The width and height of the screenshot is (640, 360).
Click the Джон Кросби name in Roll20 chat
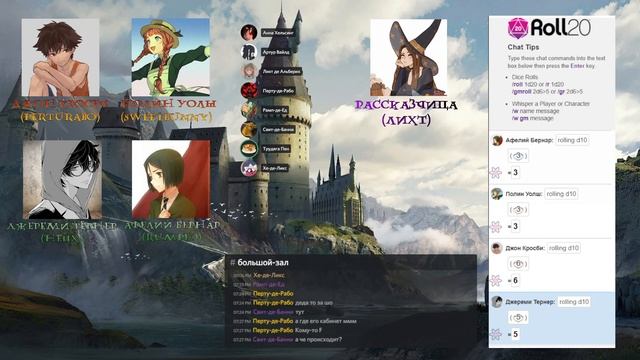525,248
